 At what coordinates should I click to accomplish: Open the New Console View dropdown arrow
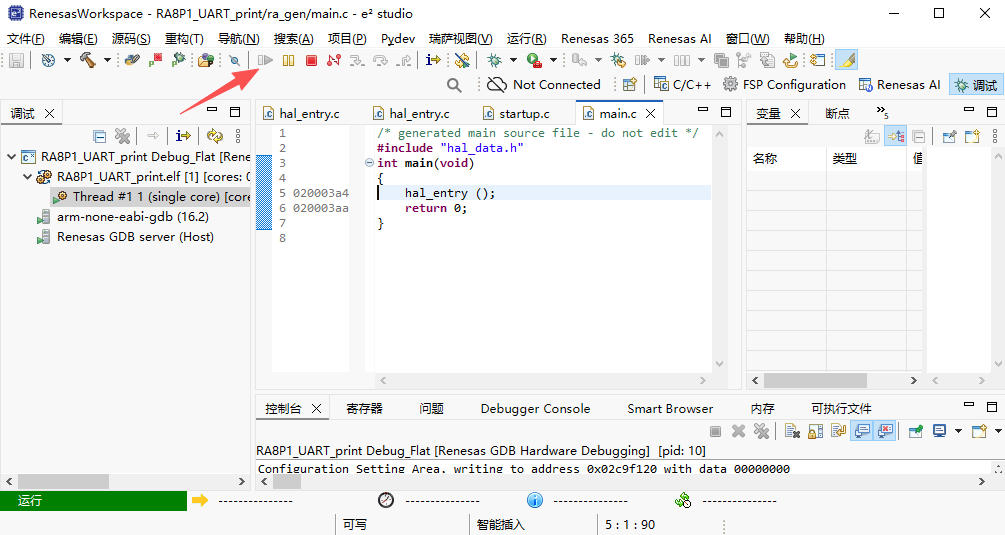tap(998, 431)
